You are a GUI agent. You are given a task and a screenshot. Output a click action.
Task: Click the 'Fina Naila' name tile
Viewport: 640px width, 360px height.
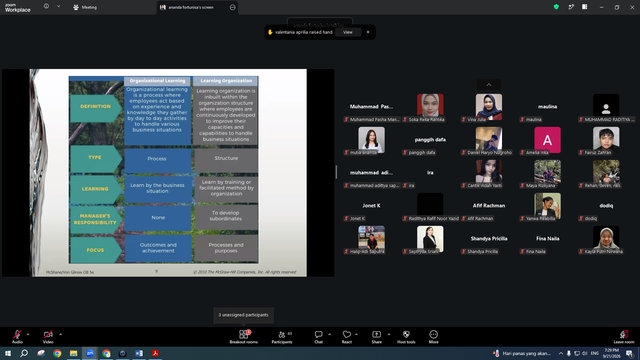[x=547, y=238]
